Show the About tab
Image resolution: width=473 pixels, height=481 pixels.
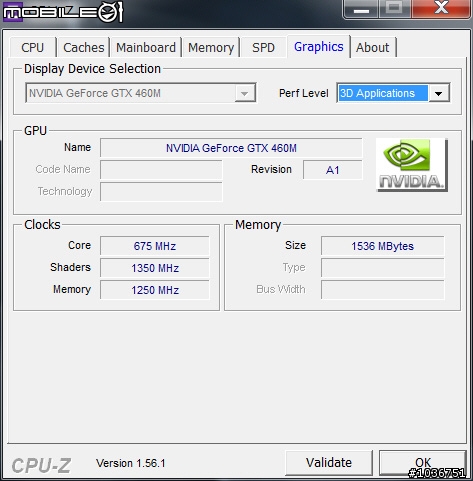pos(372,47)
